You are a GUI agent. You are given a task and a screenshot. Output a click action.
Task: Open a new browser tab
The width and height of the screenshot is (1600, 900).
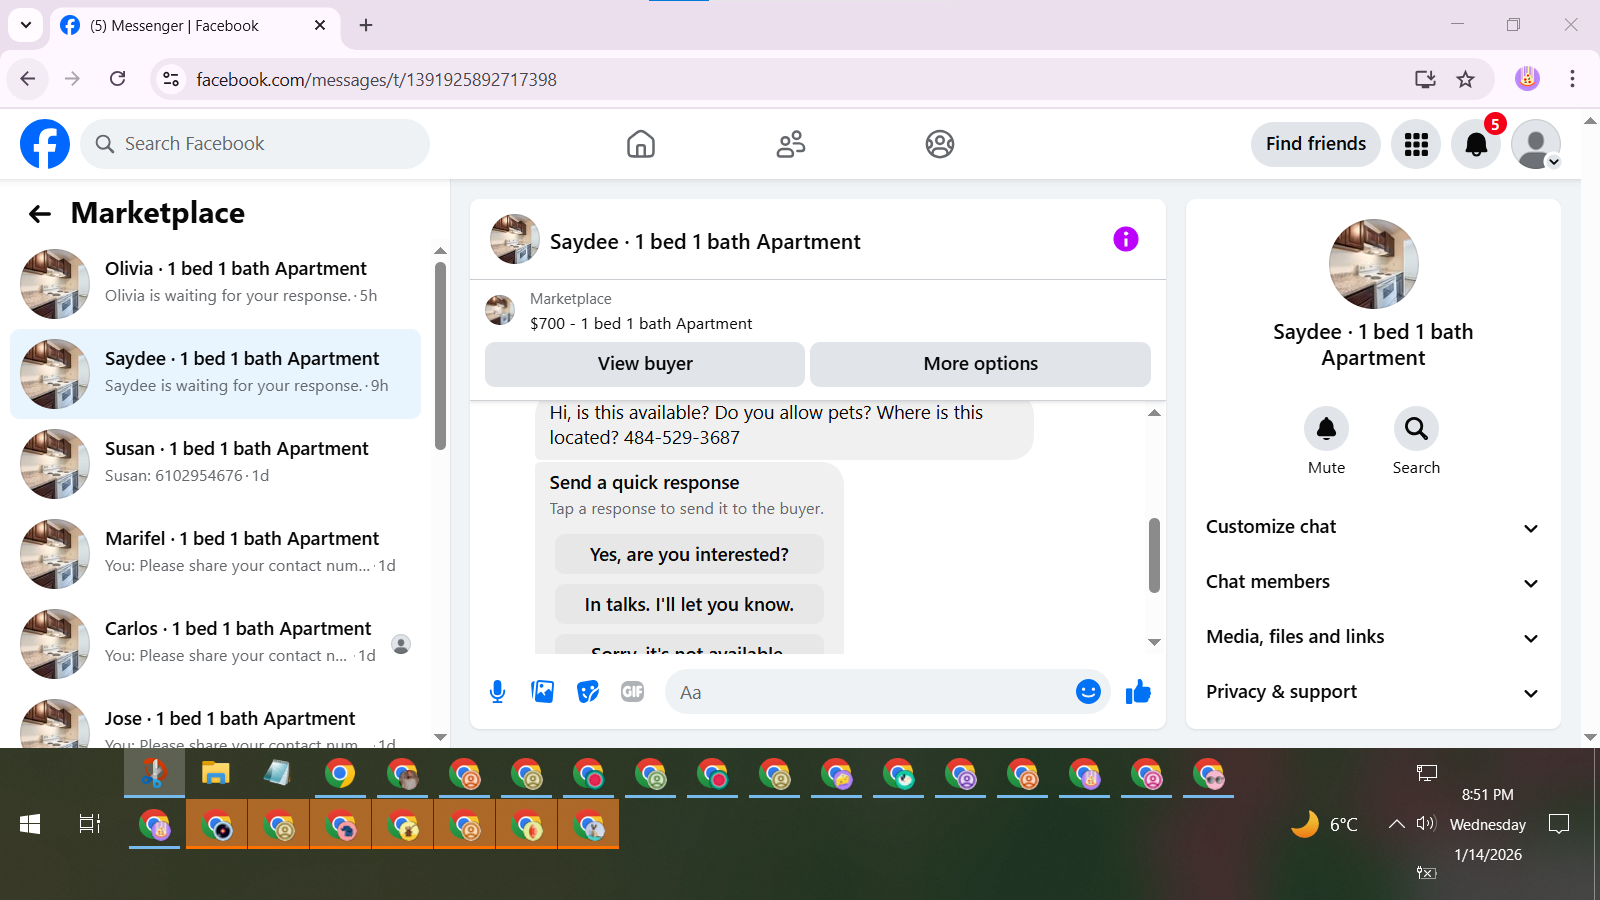point(366,25)
